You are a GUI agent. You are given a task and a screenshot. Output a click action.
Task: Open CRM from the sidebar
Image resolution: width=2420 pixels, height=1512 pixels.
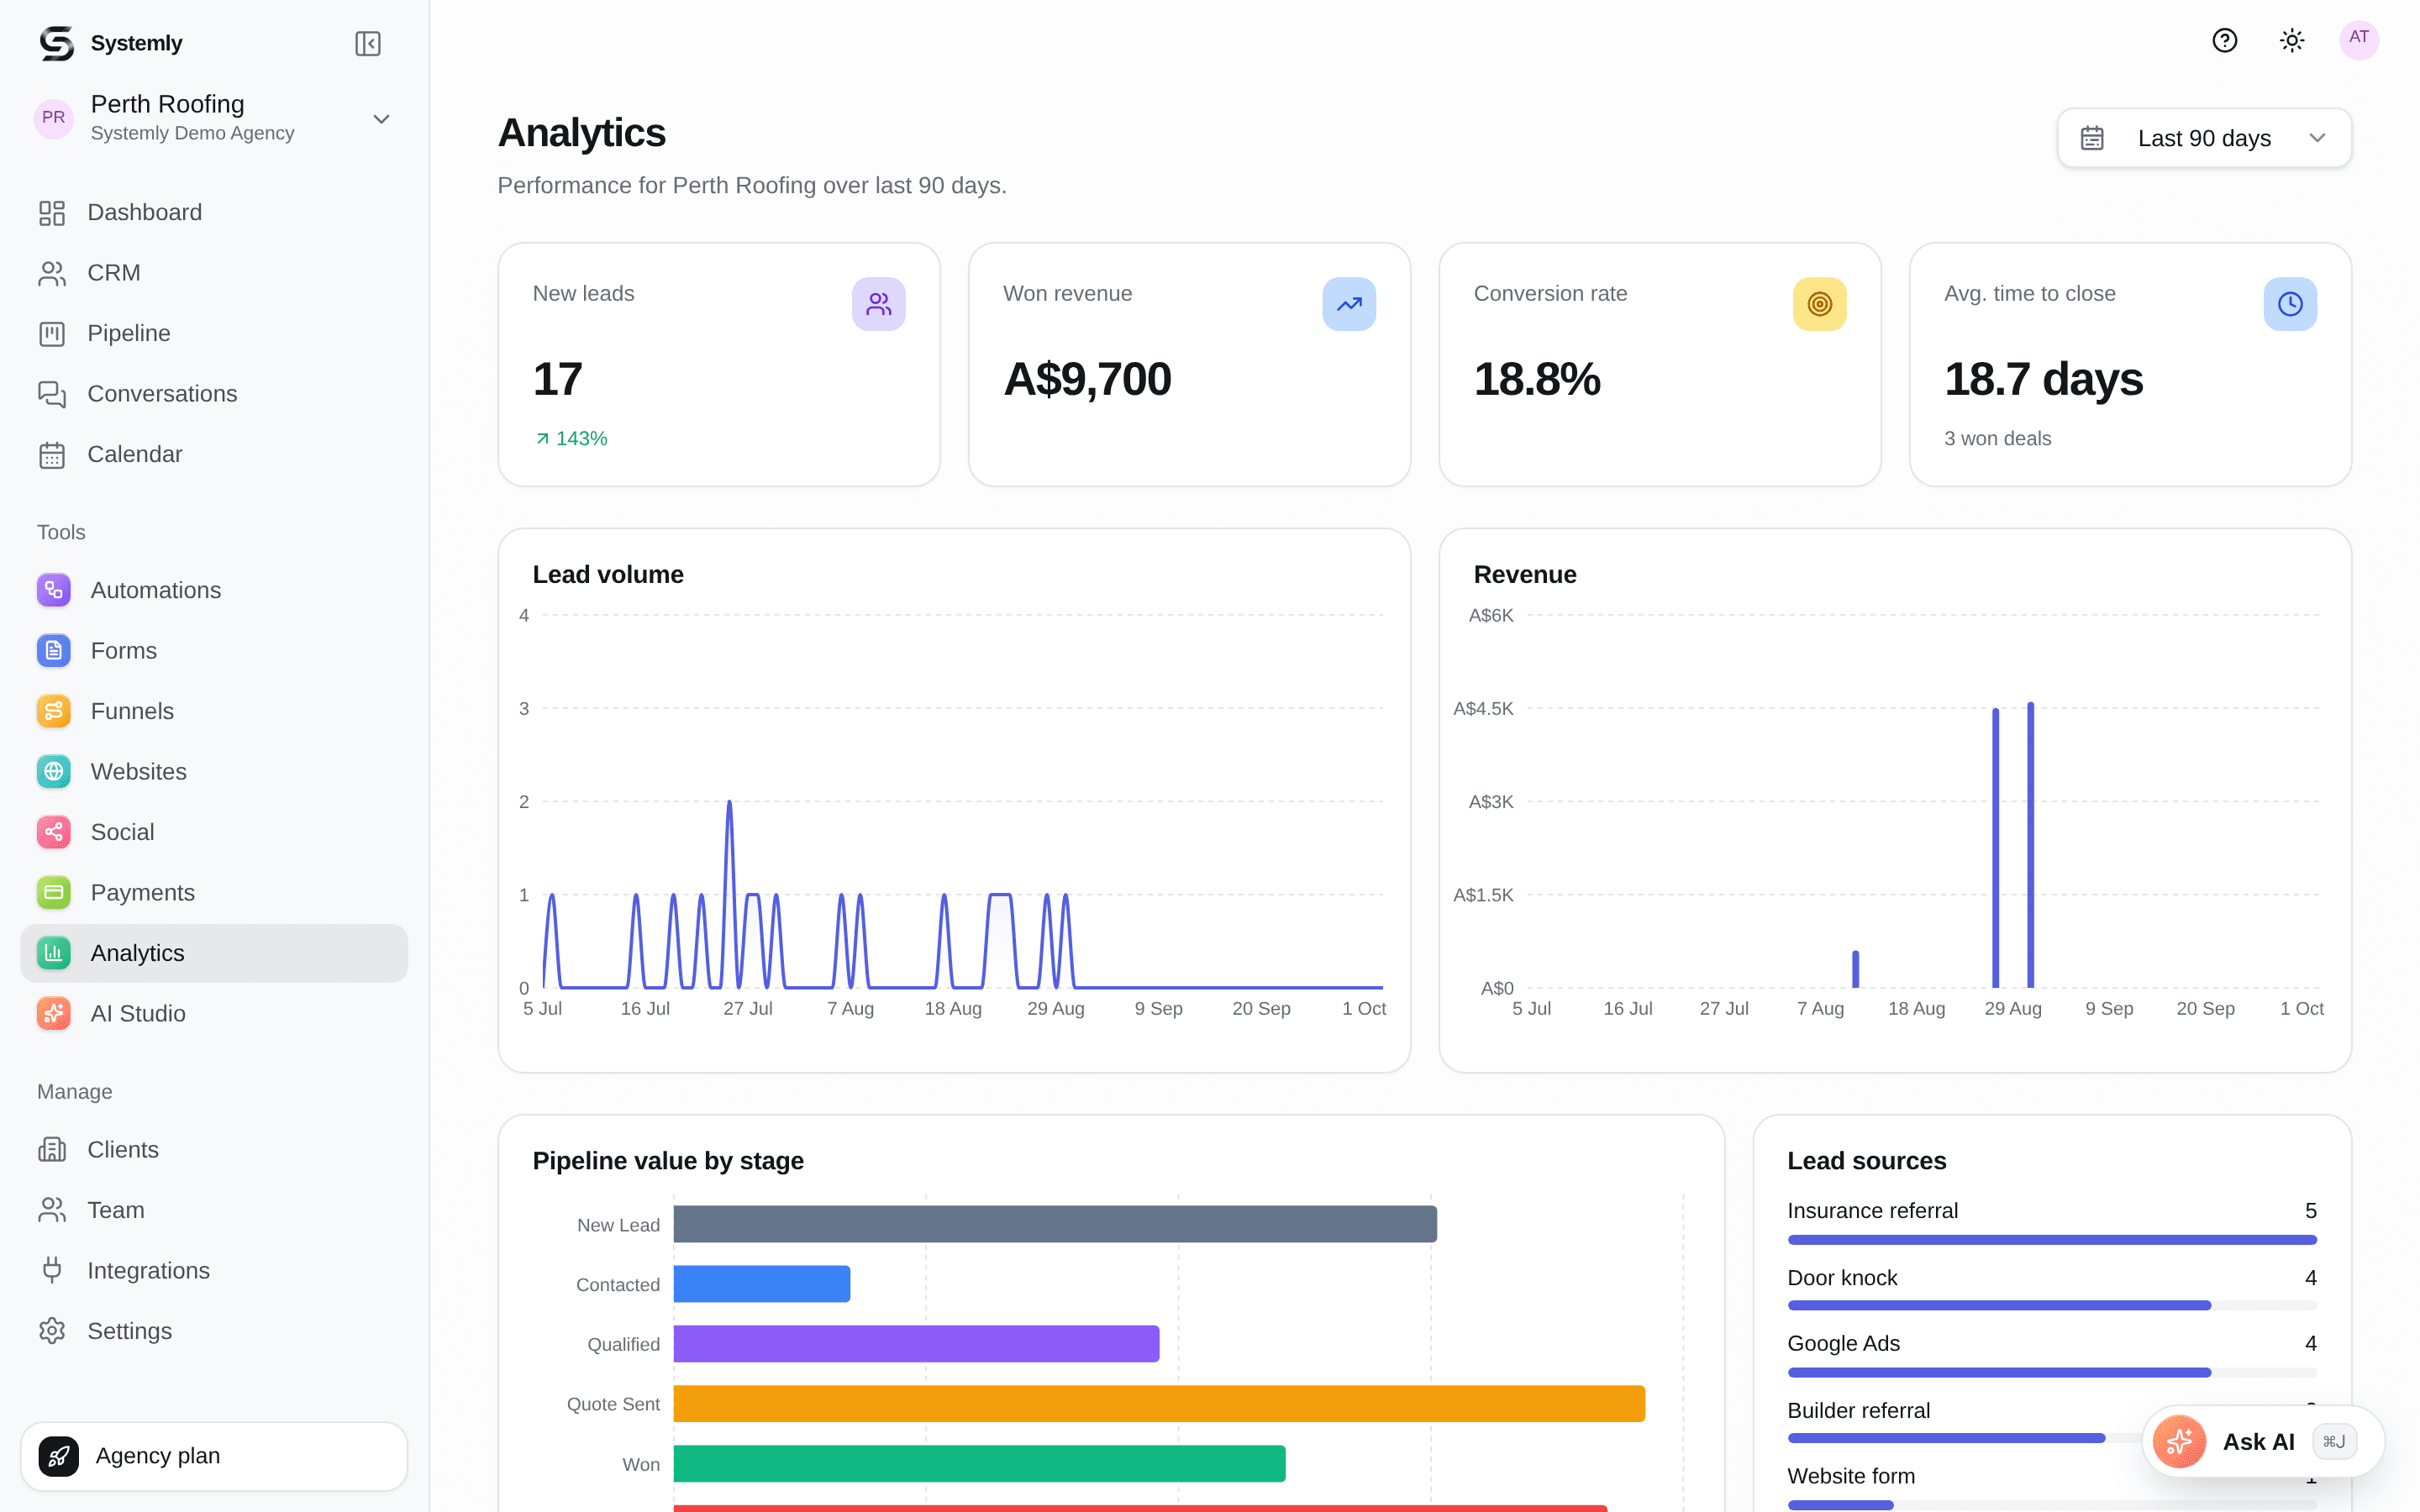coord(214,273)
